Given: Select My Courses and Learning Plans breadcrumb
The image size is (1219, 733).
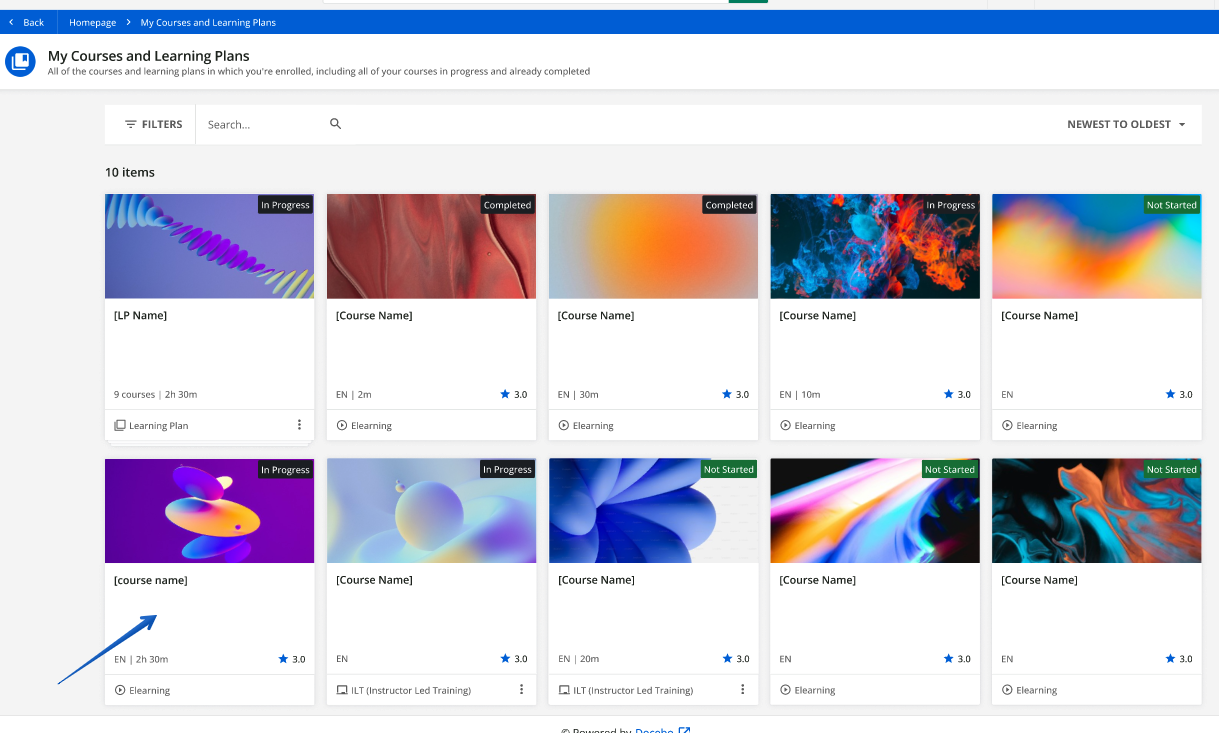Looking at the screenshot, I should coord(208,22).
